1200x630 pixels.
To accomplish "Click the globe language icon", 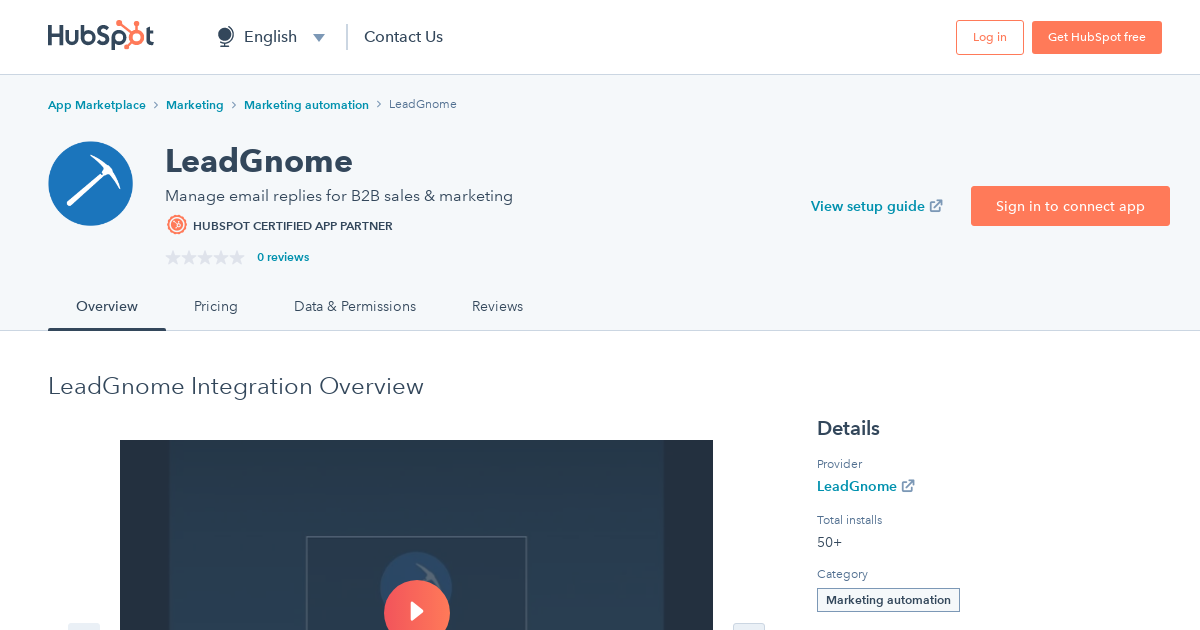I will tap(224, 36).
